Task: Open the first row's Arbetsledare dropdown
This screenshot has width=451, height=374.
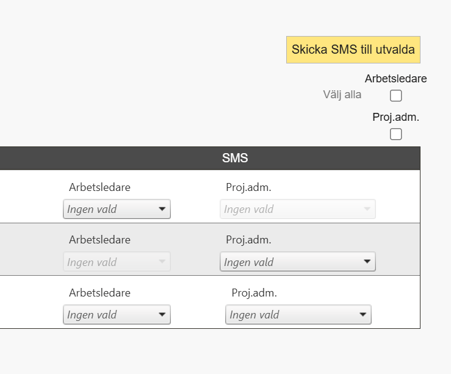Action: tap(117, 209)
